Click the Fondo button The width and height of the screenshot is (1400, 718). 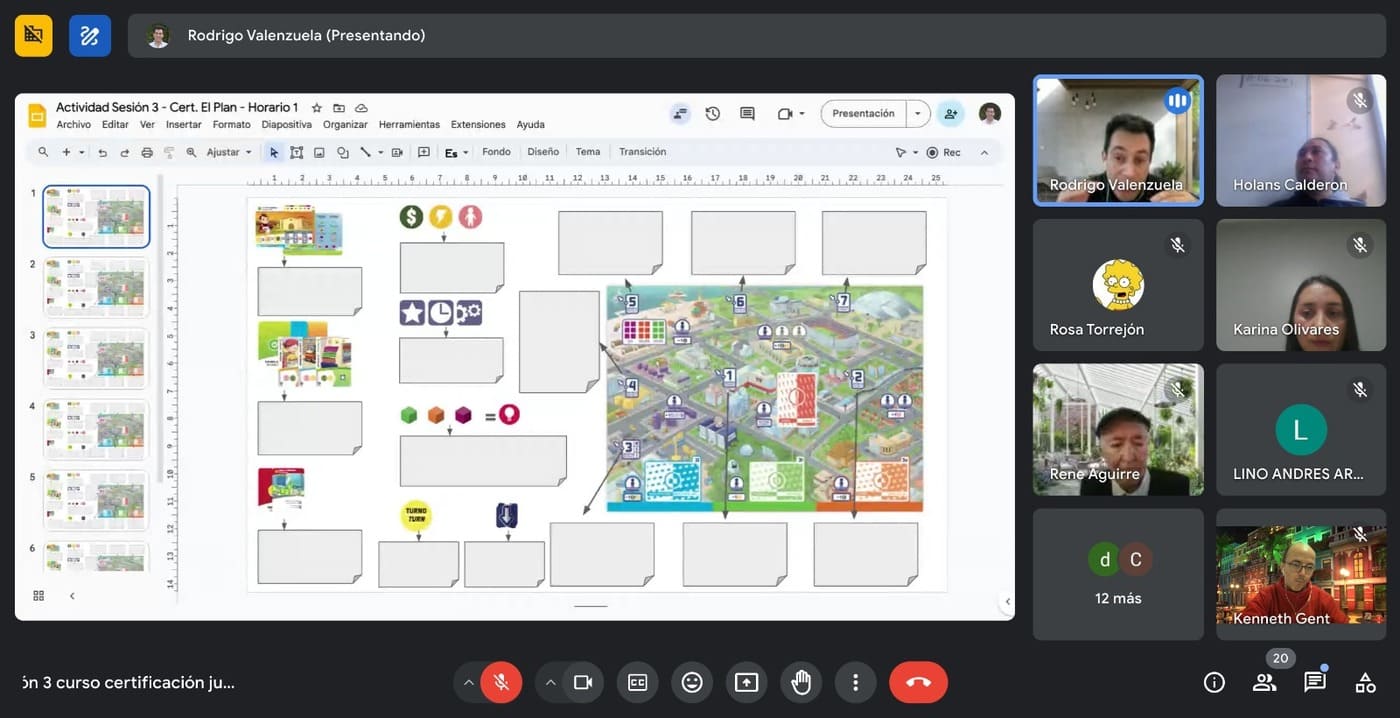[x=496, y=152]
